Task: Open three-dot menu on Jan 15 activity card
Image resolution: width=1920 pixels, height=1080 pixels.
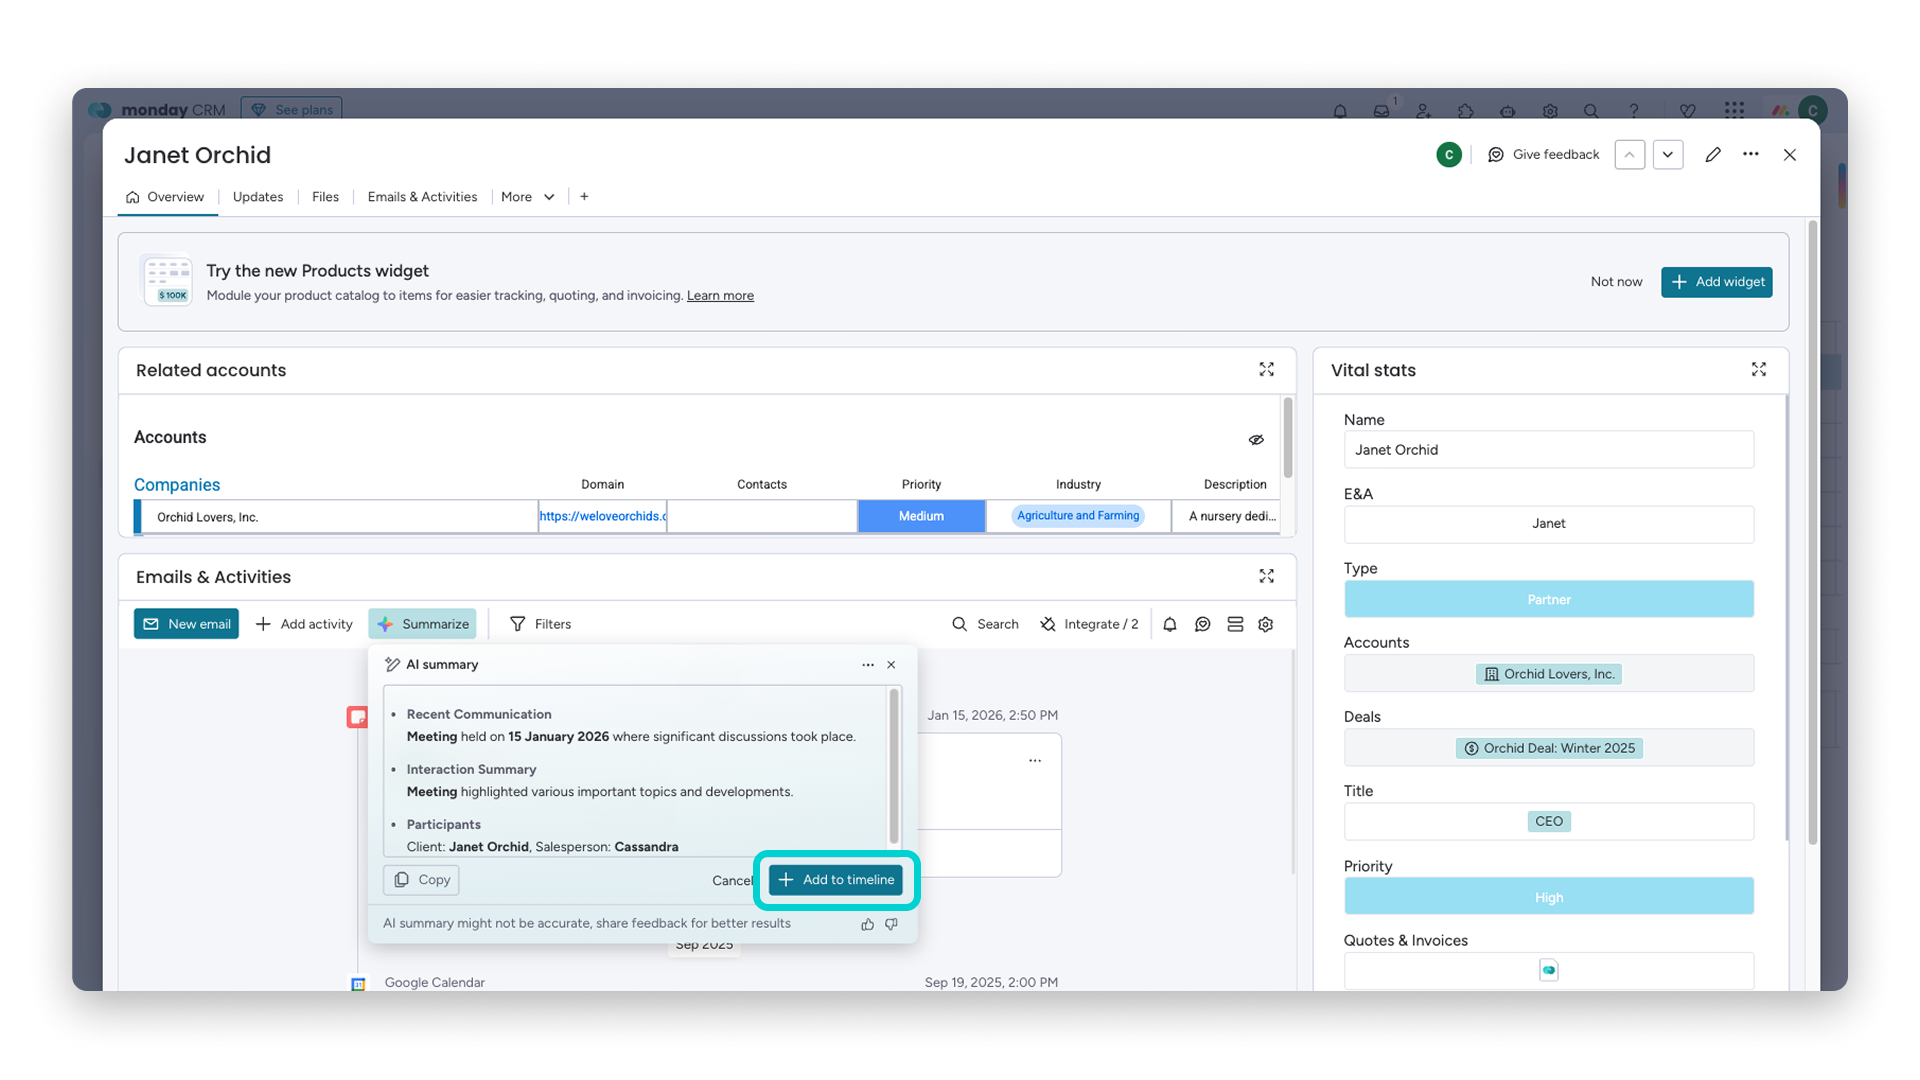Action: 1035,761
